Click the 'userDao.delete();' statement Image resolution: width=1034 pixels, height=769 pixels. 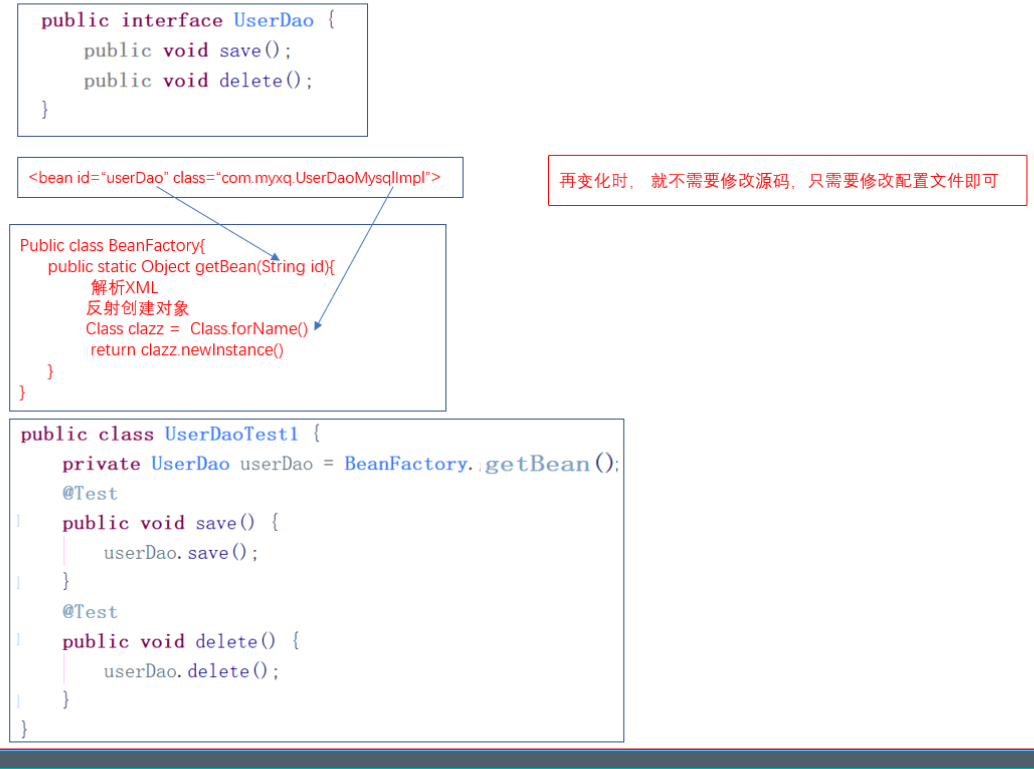191,671
